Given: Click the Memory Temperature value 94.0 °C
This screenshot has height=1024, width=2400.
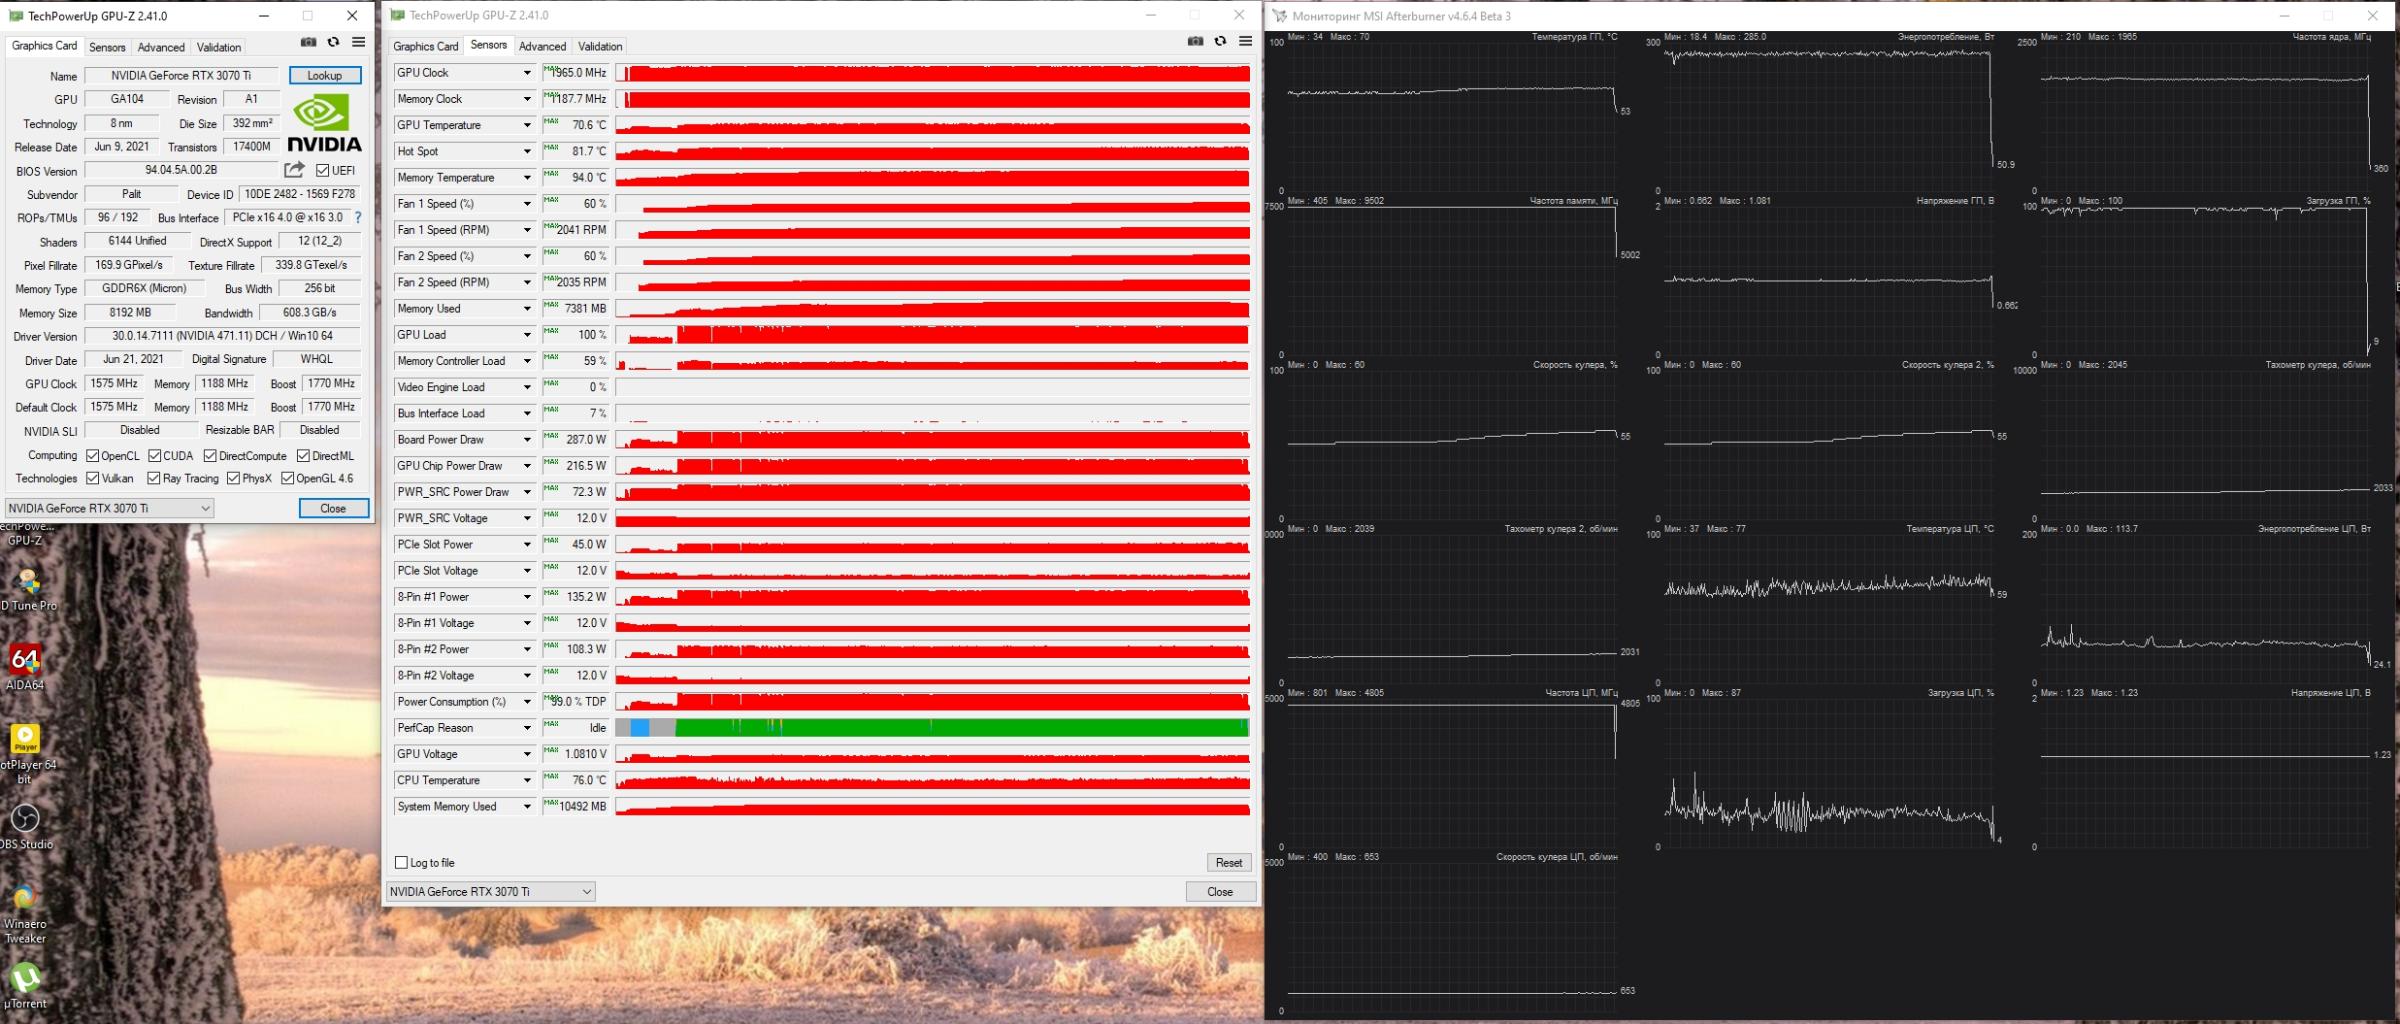Looking at the screenshot, I should pyautogui.click(x=576, y=177).
